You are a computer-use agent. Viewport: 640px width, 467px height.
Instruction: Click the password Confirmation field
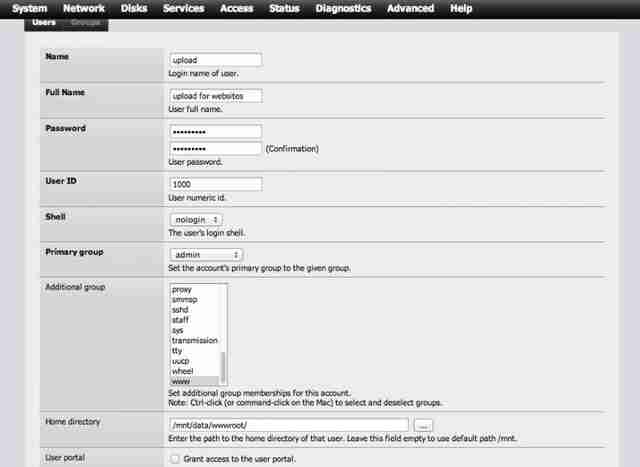click(215, 149)
